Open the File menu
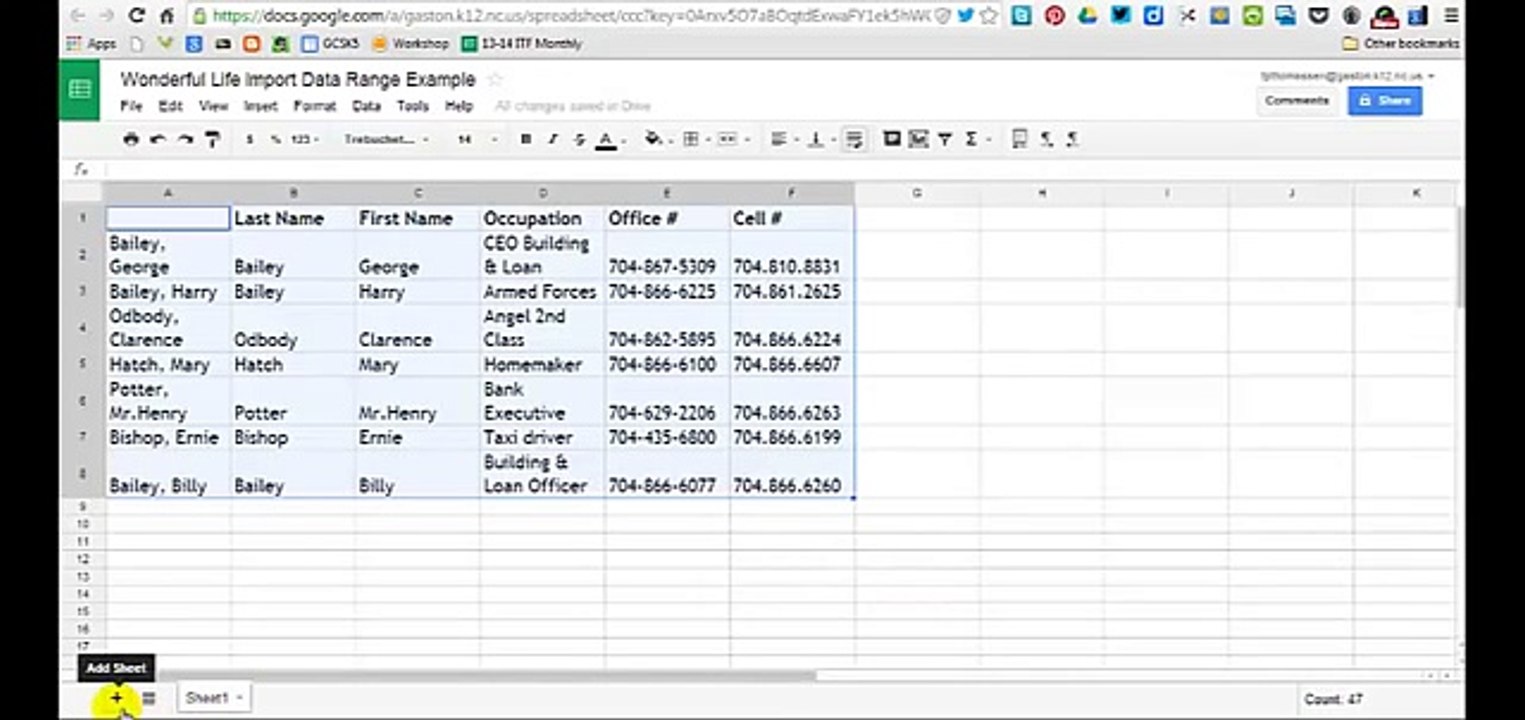 (x=131, y=106)
